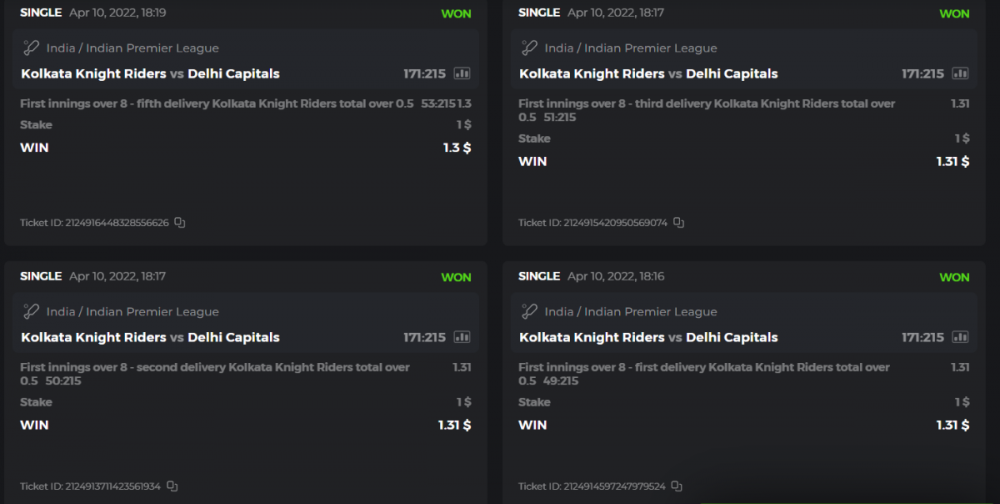Open Kolkata Knight Riders vs Delhi Capitals, 18:16 ticket

point(648,338)
